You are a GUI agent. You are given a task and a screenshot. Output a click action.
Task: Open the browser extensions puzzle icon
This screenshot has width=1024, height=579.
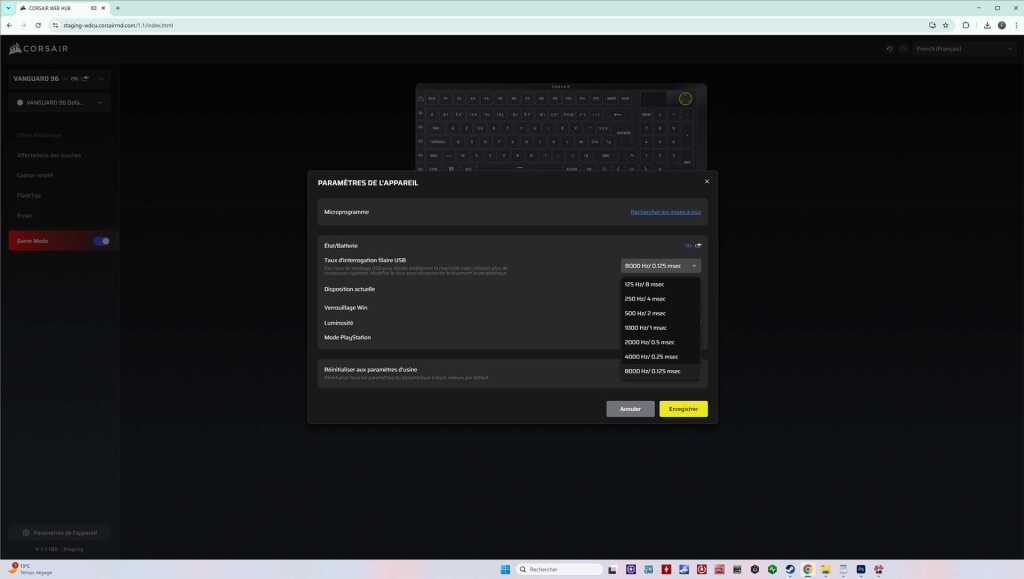pos(966,25)
